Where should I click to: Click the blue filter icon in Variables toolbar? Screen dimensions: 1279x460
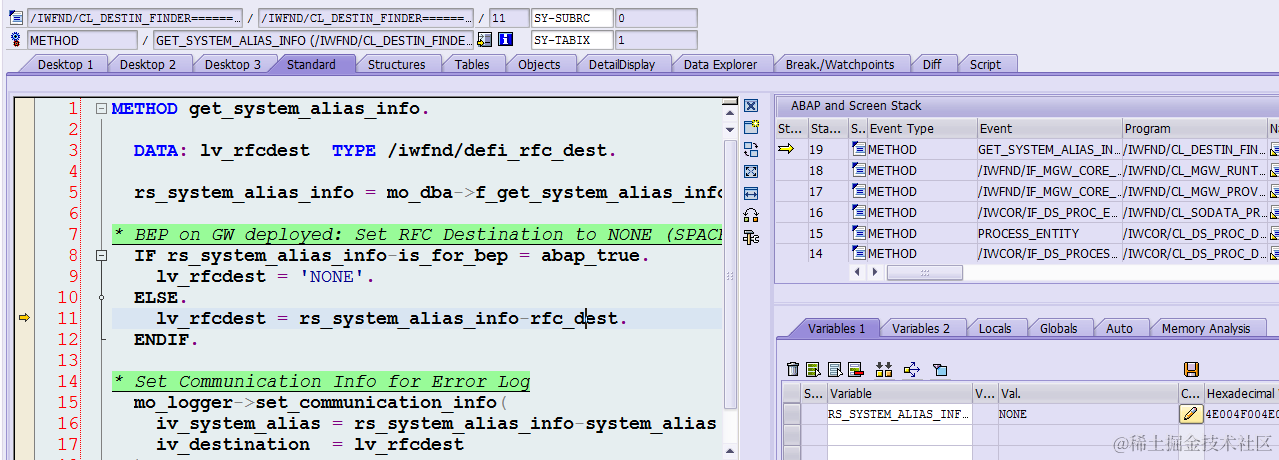tap(939, 370)
